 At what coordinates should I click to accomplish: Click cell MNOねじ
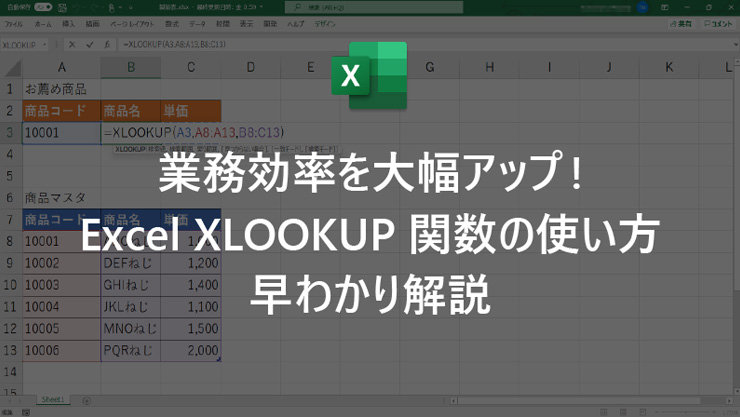(131, 328)
